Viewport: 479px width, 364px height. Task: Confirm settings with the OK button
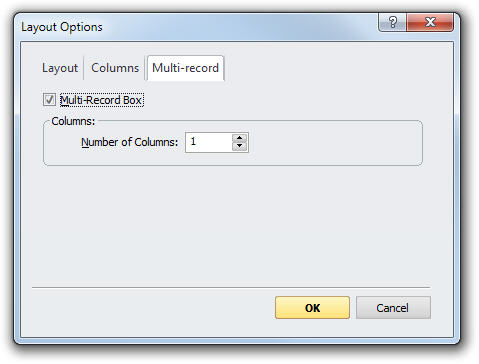(x=312, y=308)
